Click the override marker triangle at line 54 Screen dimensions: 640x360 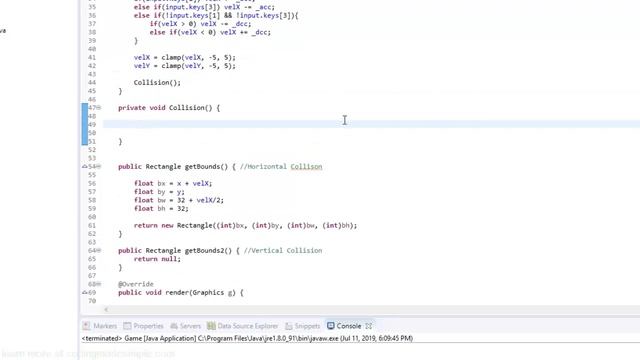click(84, 167)
